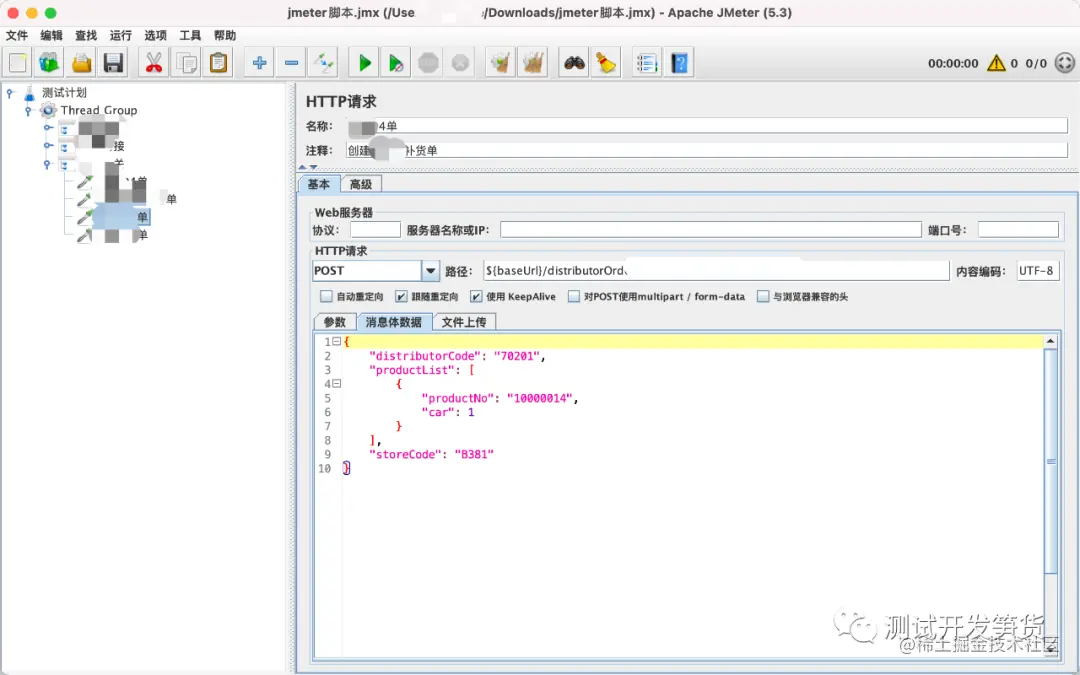Clear current results with broom icon

pyautogui.click(x=501, y=63)
